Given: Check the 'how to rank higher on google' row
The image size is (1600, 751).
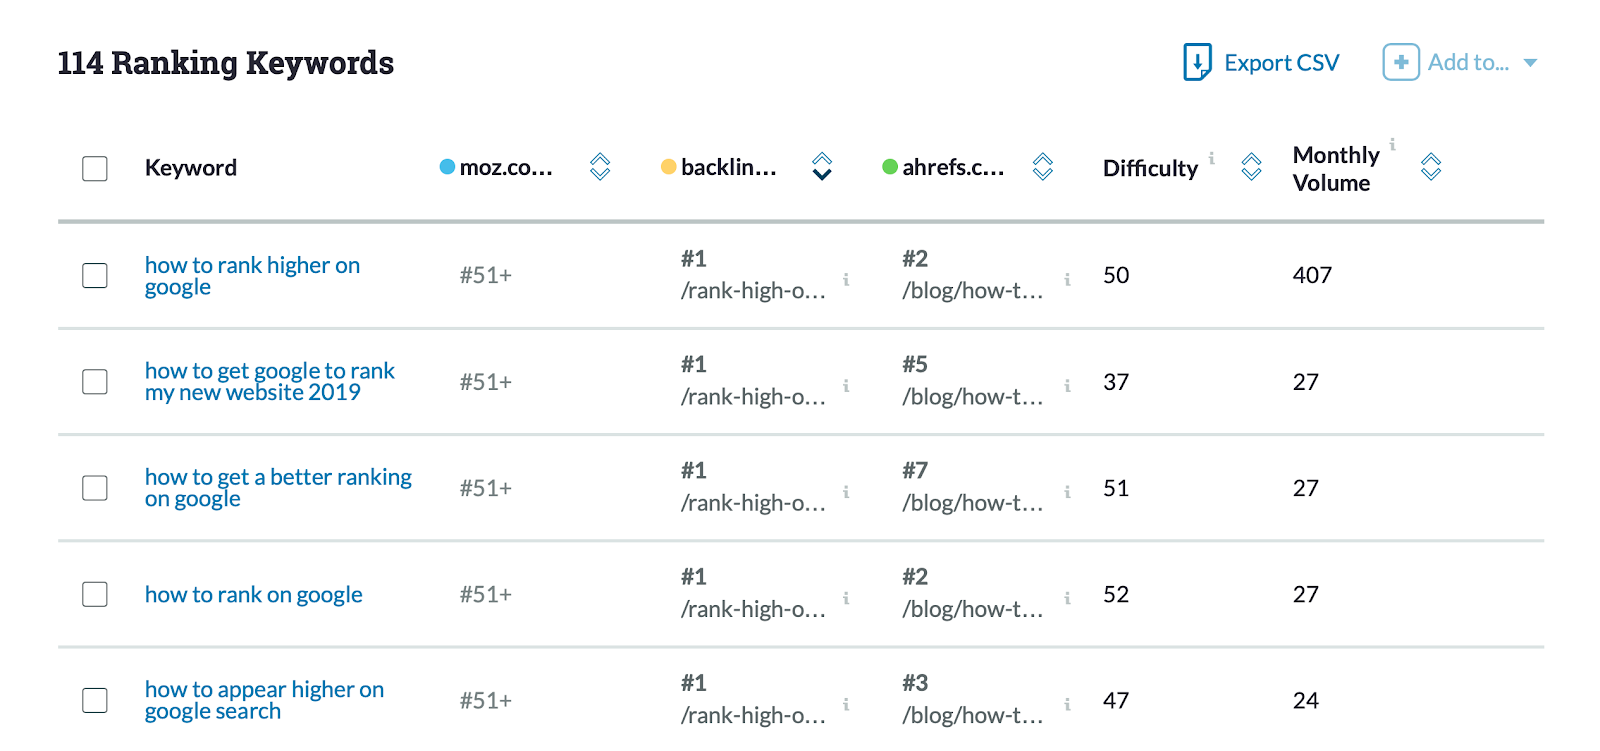Looking at the screenshot, I should 95,275.
